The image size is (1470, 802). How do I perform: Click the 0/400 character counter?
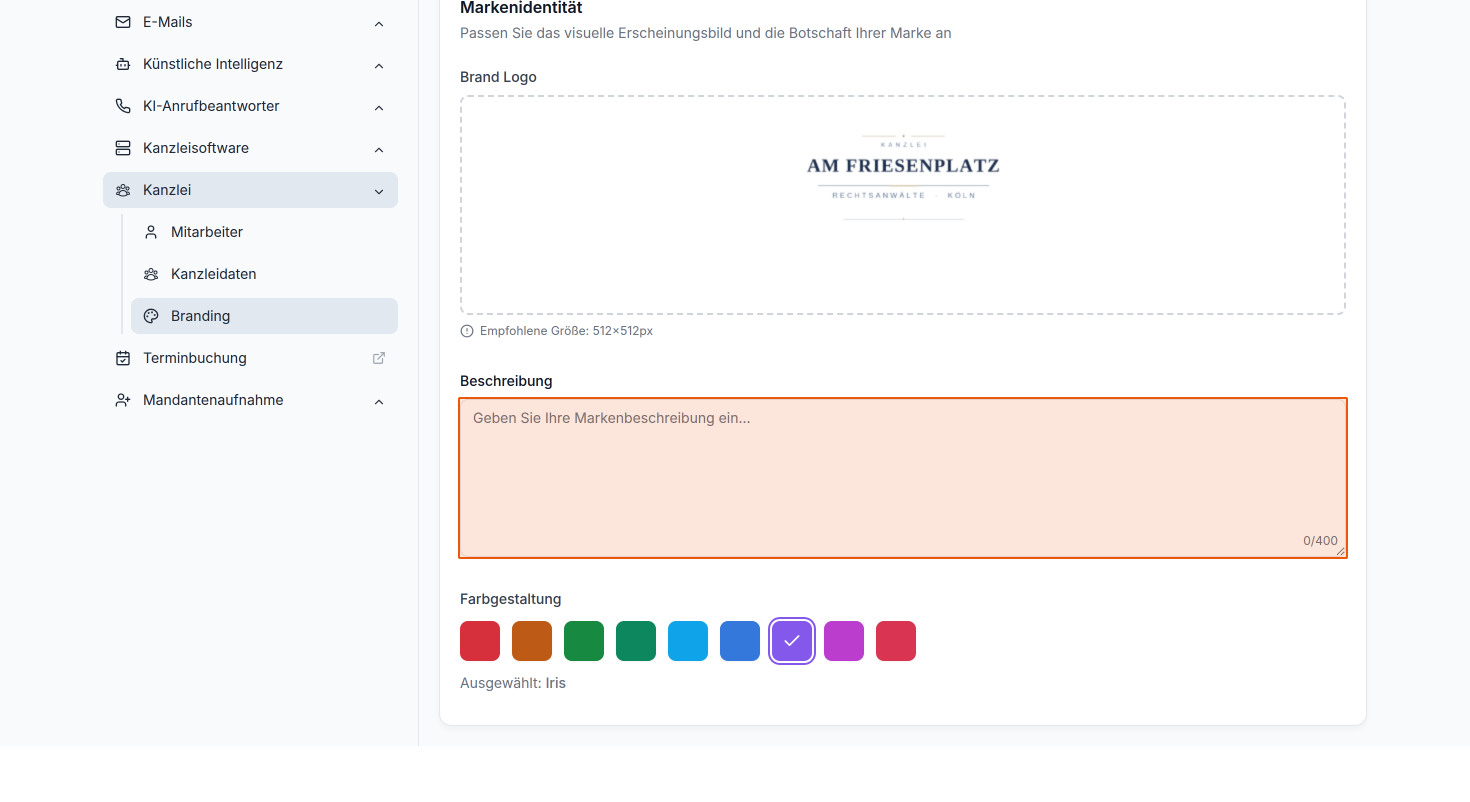[x=1320, y=541]
